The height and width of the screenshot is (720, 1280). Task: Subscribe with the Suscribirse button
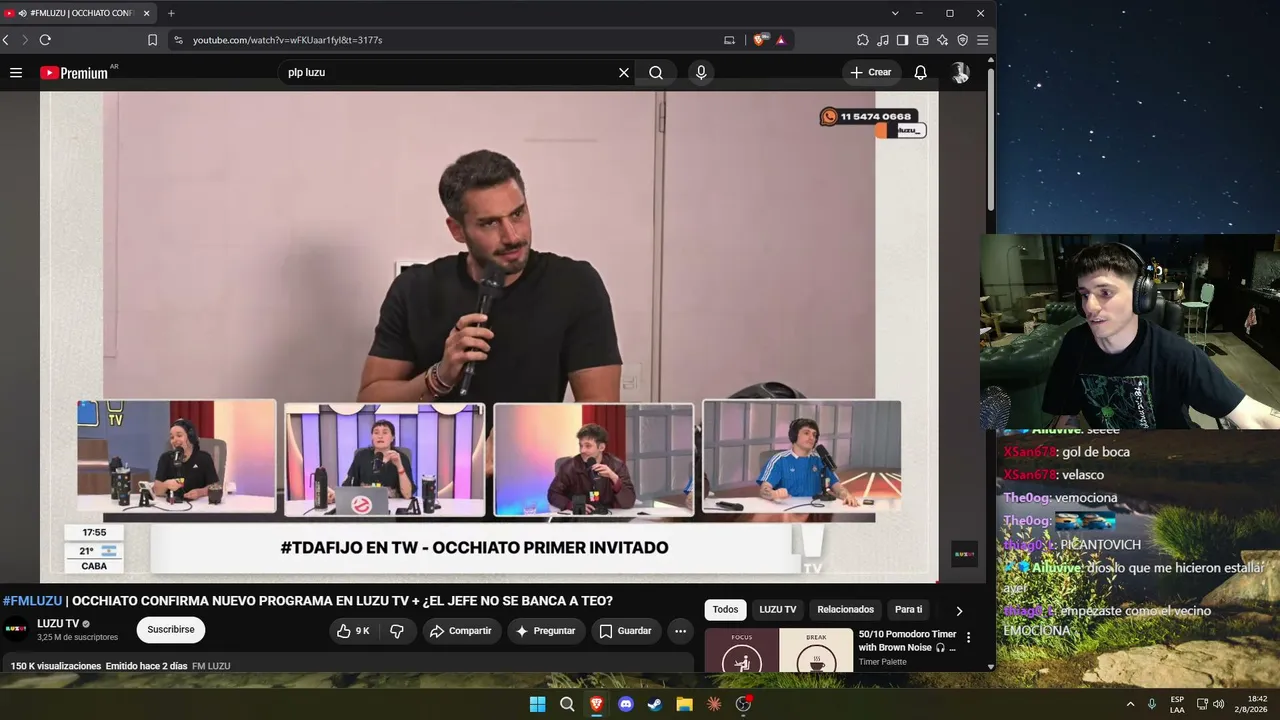tap(171, 630)
